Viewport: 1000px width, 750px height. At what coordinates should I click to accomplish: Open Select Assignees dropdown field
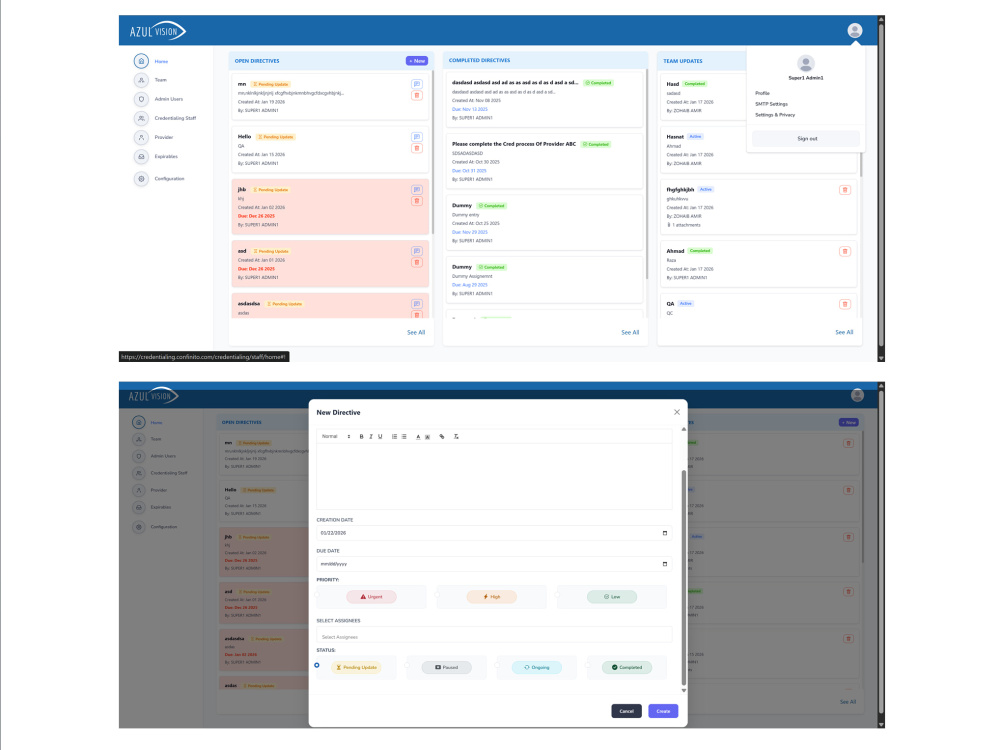point(494,636)
